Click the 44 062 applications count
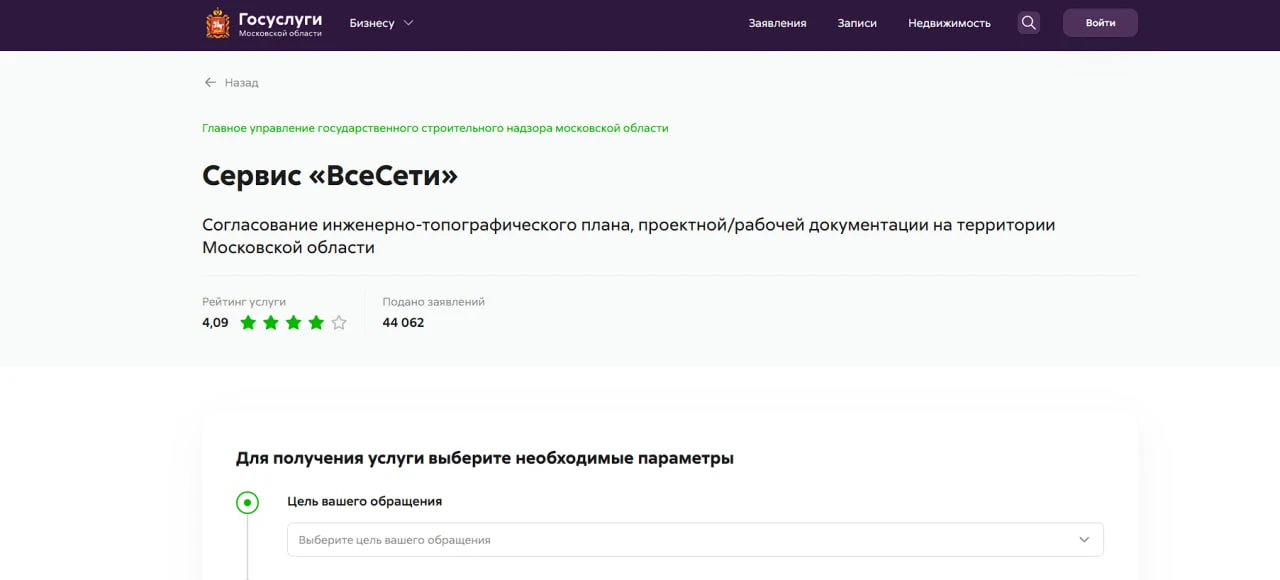 tap(403, 322)
